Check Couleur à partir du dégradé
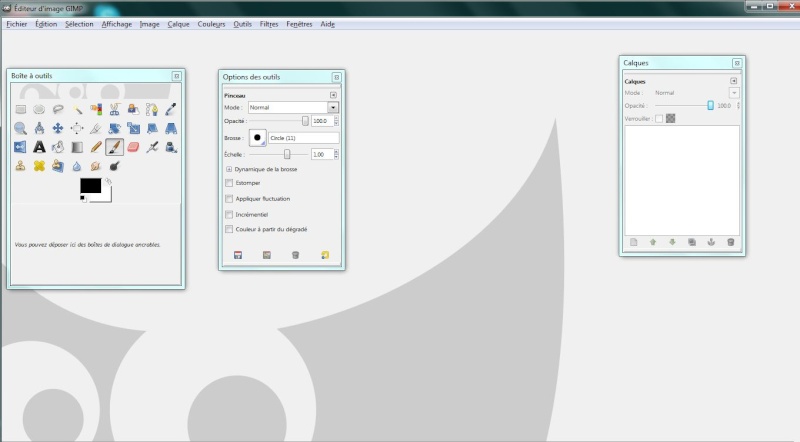Screen dimensions: 800x442 click(229, 229)
